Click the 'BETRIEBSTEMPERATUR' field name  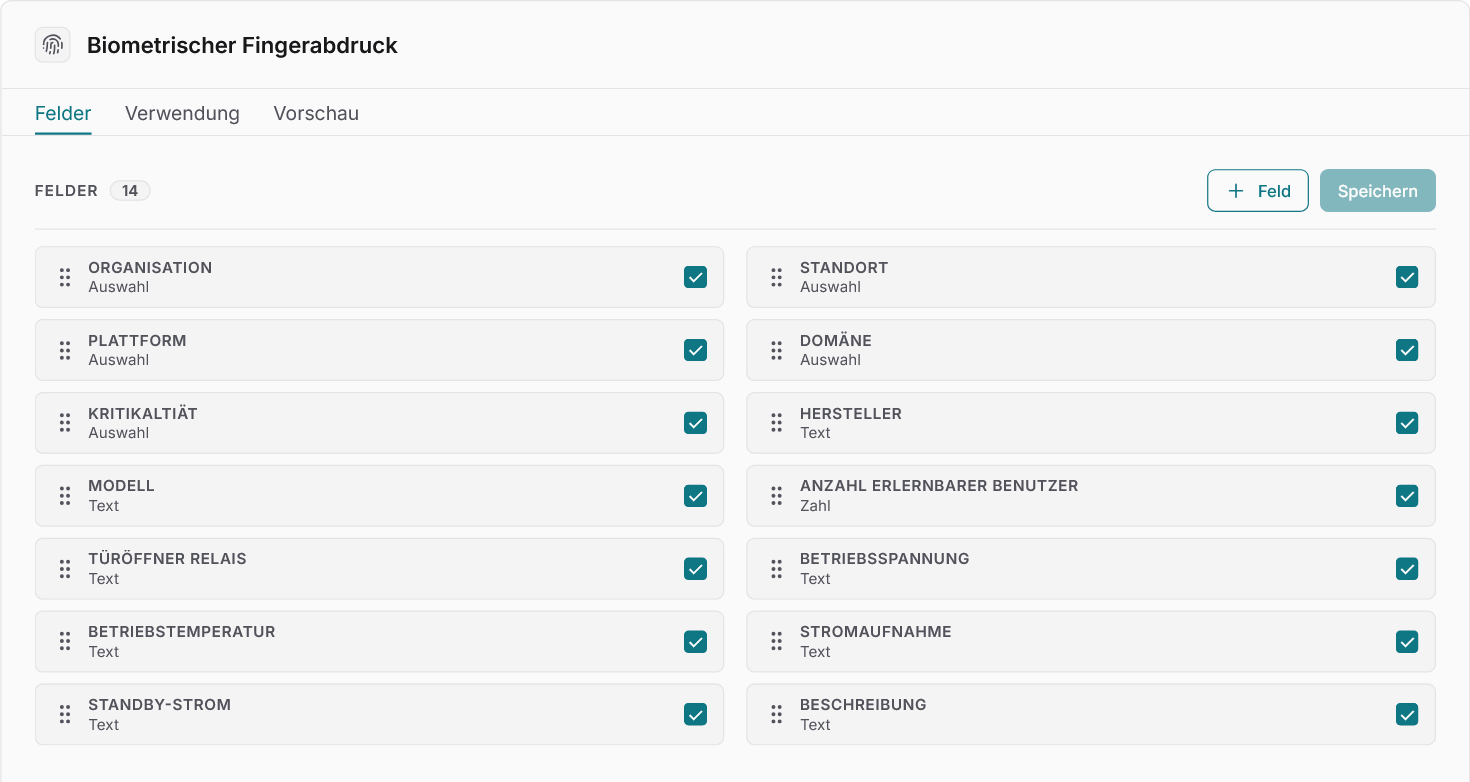point(182,632)
